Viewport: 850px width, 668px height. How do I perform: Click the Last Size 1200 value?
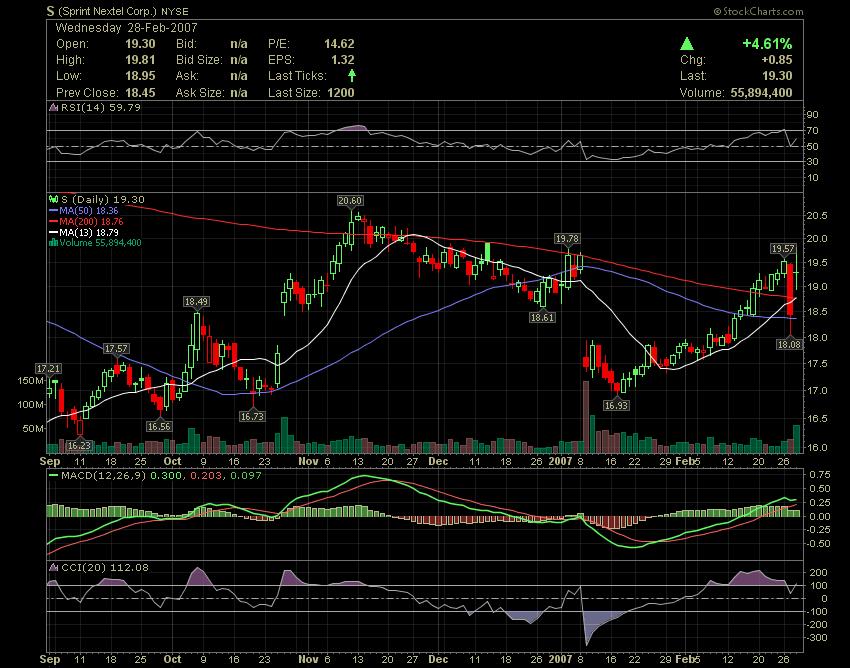341,93
